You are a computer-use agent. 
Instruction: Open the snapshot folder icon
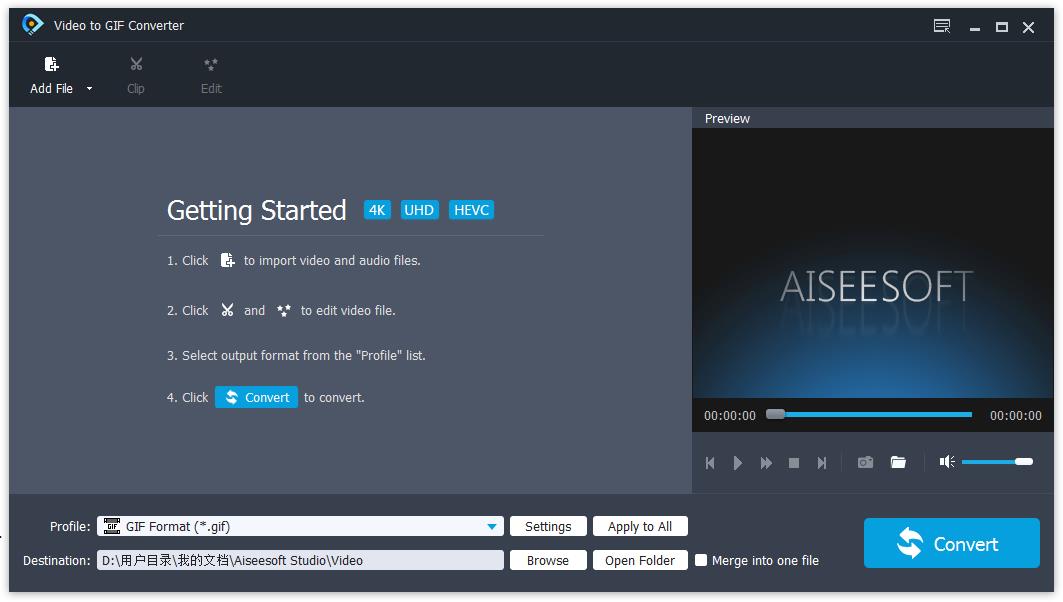pyautogui.click(x=898, y=462)
